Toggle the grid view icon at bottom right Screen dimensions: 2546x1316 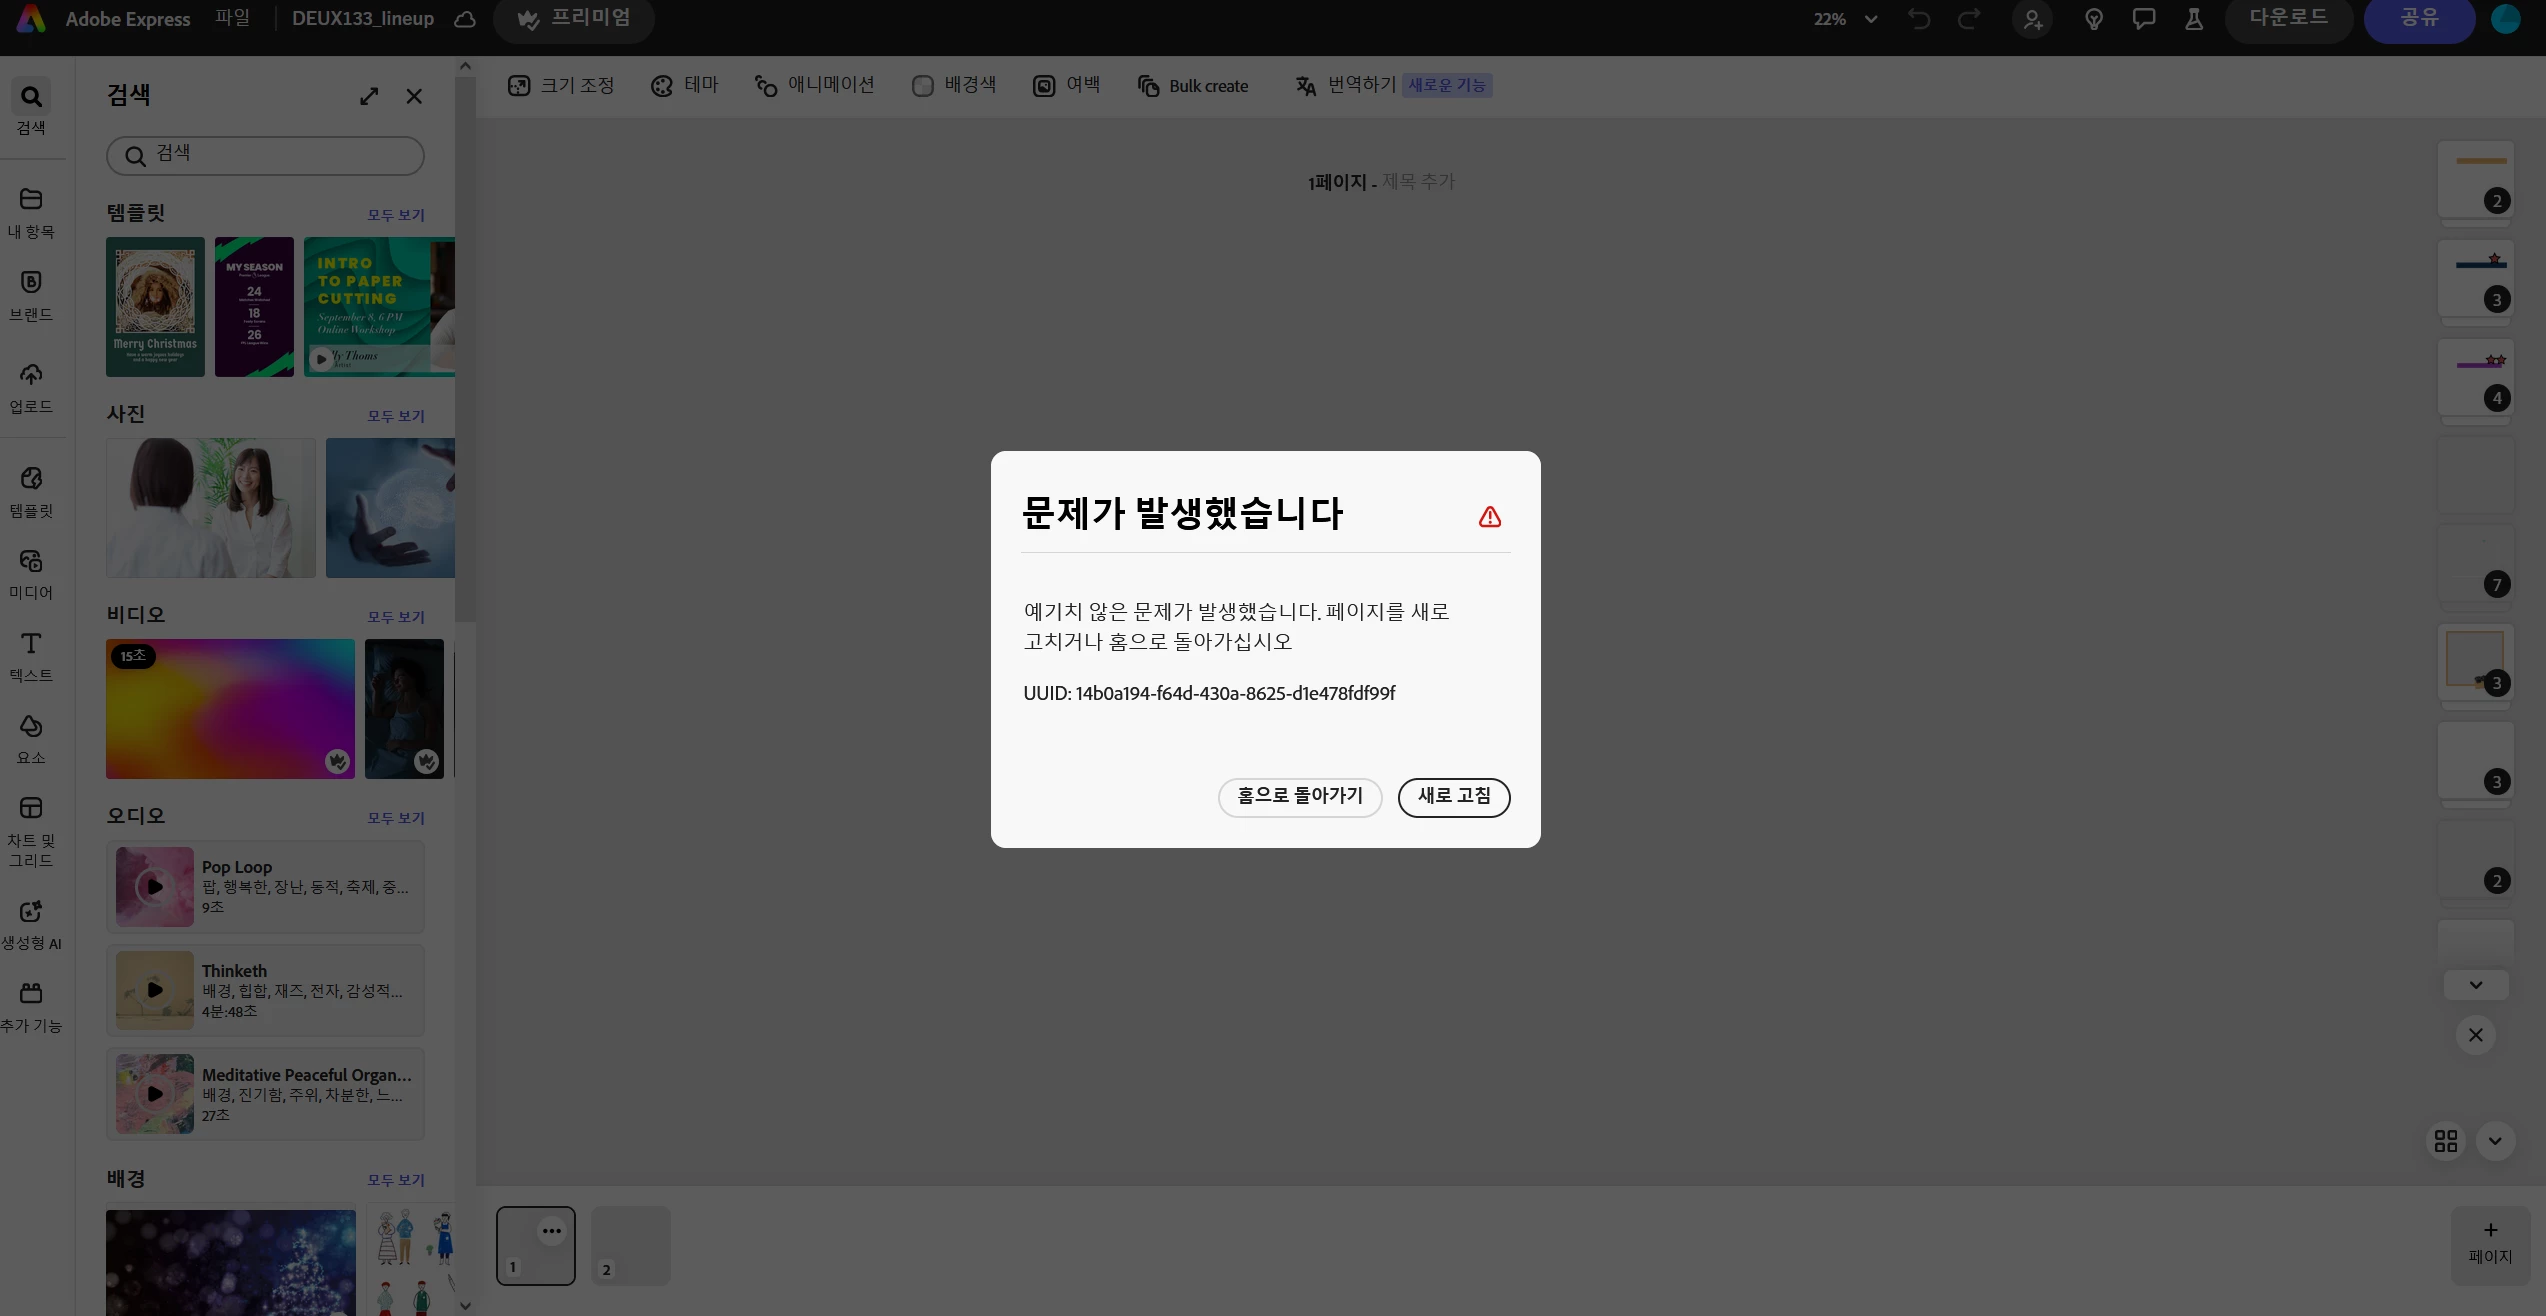tap(2446, 1141)
